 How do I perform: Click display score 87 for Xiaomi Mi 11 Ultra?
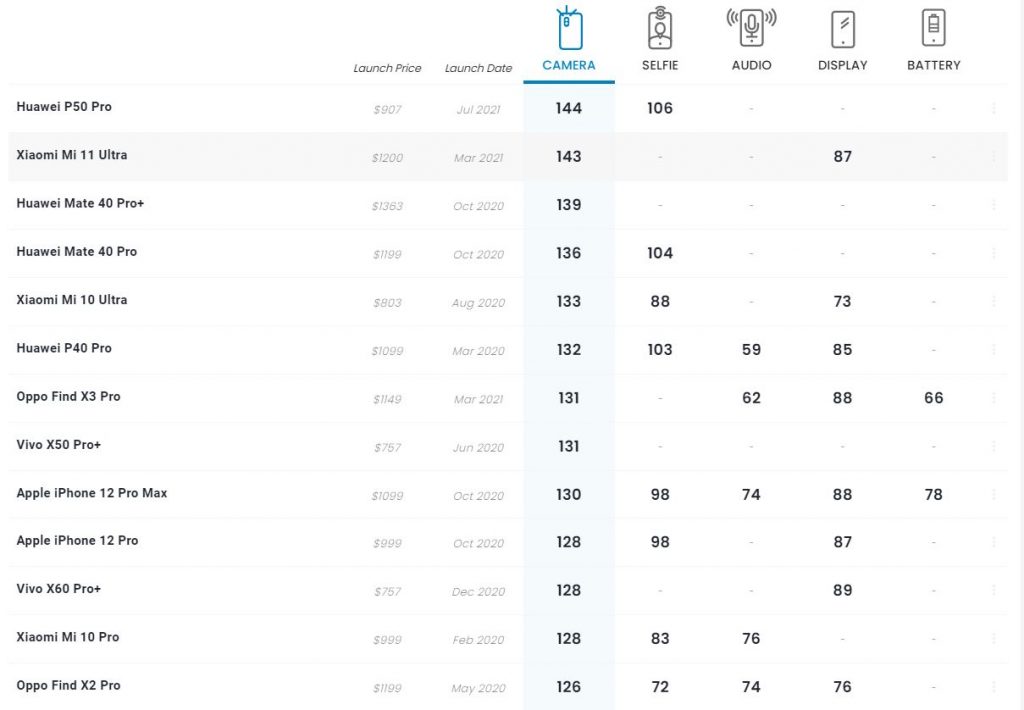click(x=842, y=157)
